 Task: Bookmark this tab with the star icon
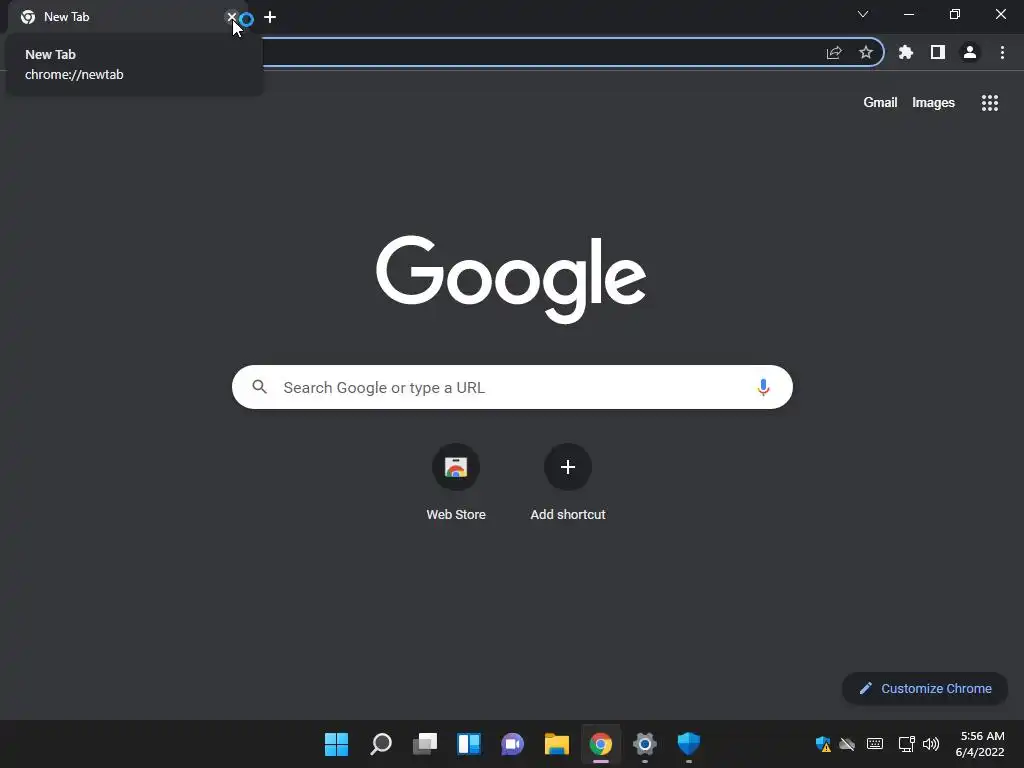(866, 52)
